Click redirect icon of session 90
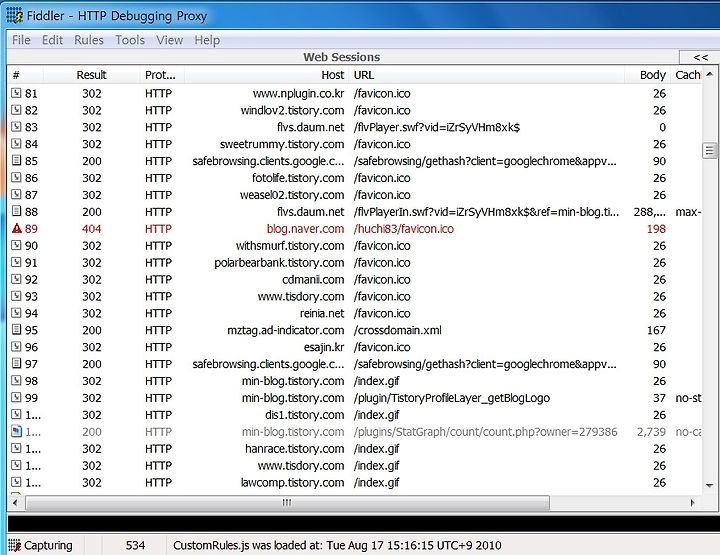The width and height of the screenshot is (720, 555). coord(16,246)
